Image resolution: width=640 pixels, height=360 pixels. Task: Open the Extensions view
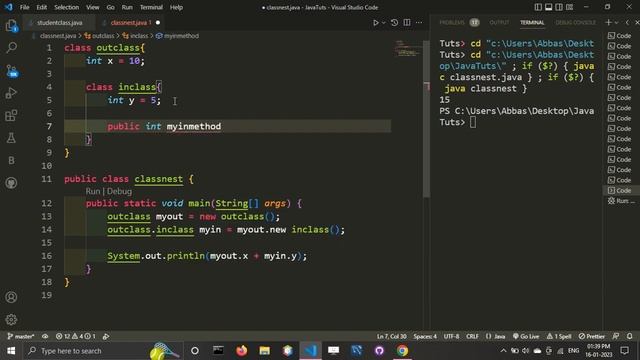(11, 116)
